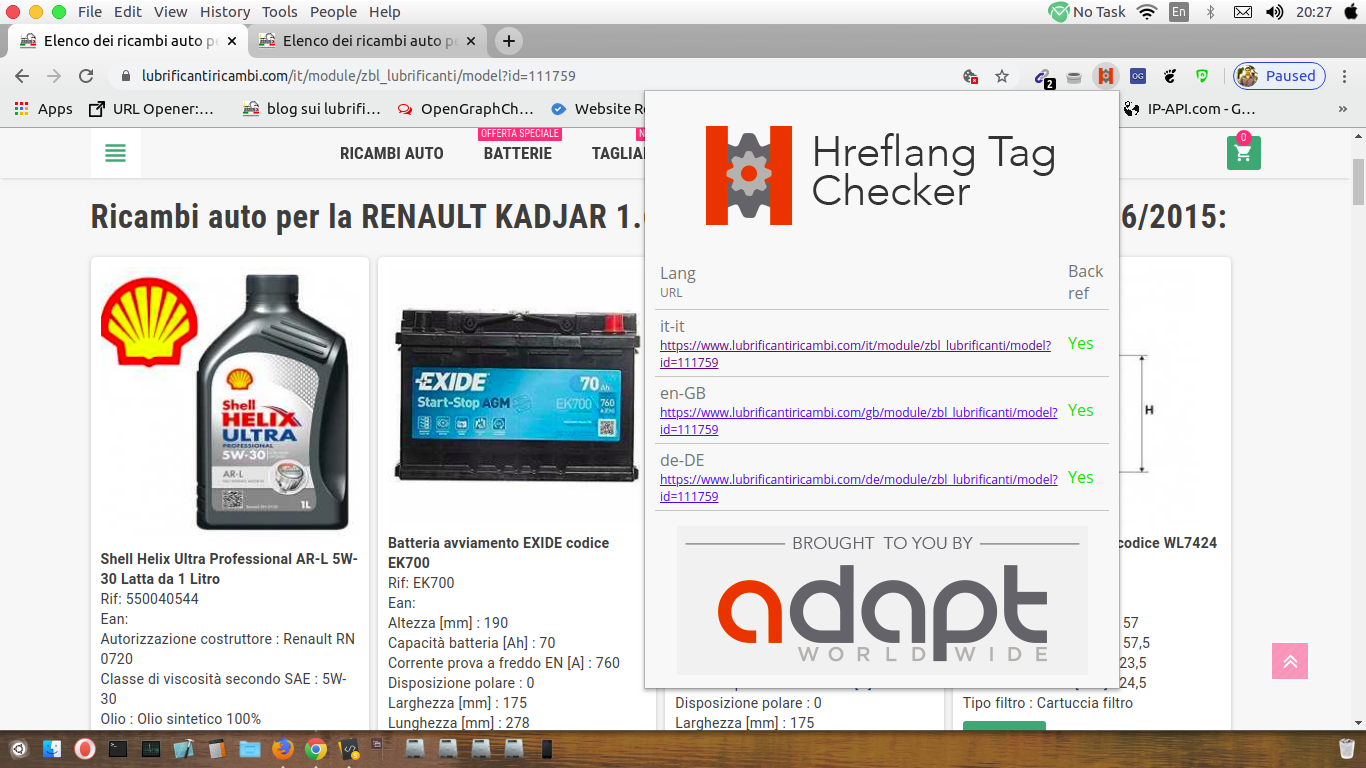Open the Ubuntu launcher icon in dock

[x=18, y=748]
